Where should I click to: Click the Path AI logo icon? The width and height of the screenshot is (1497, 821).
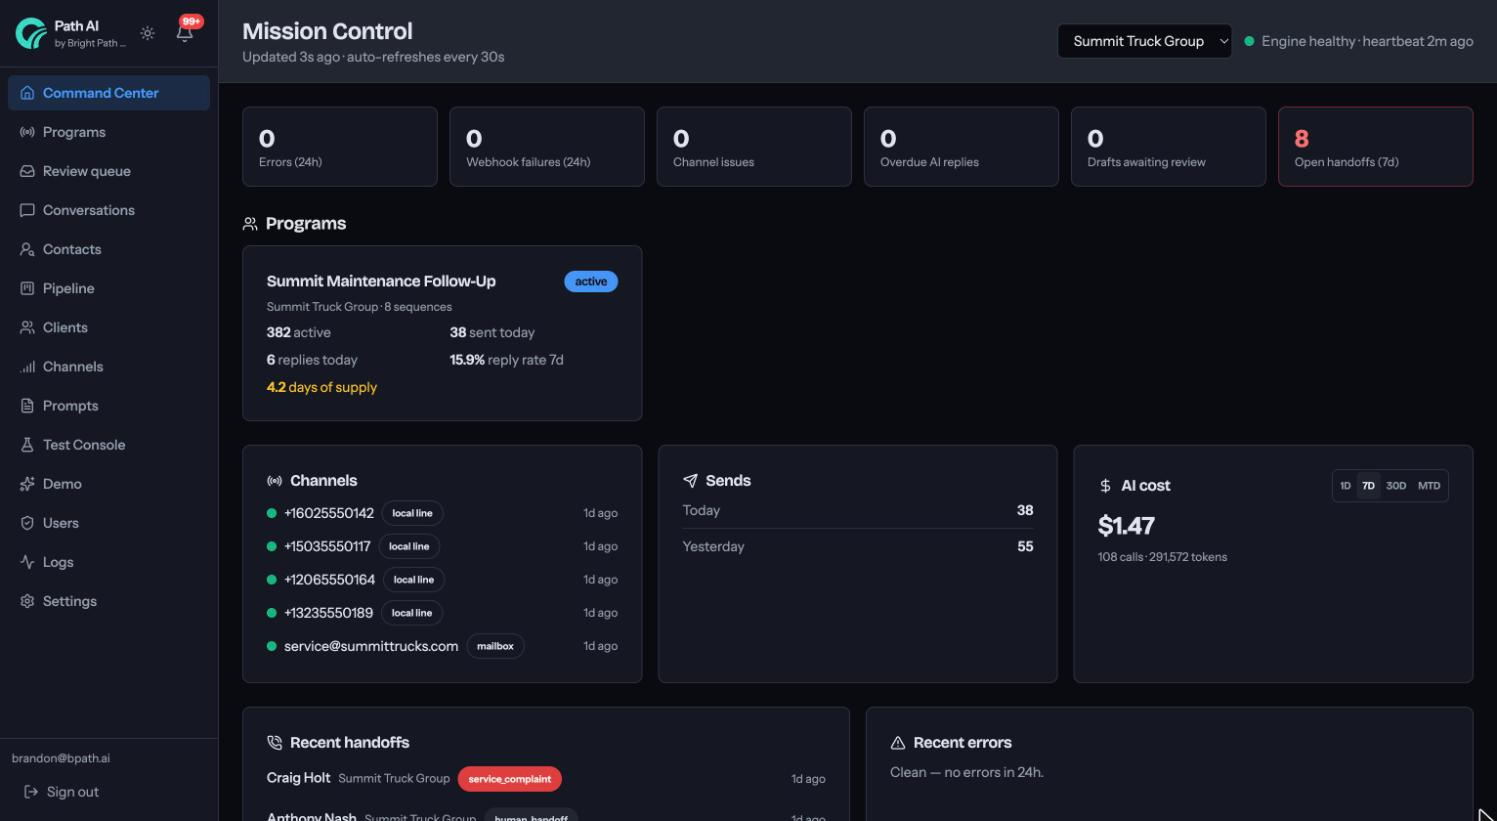[31, 33]
